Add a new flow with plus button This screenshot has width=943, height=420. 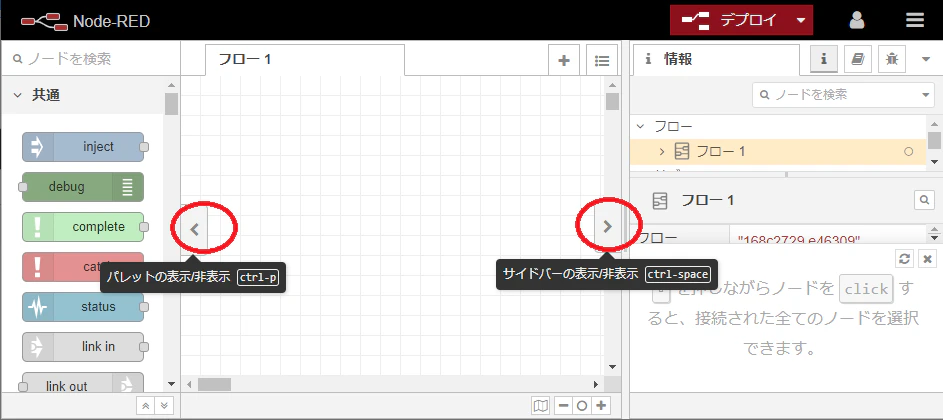pos(564,60)
